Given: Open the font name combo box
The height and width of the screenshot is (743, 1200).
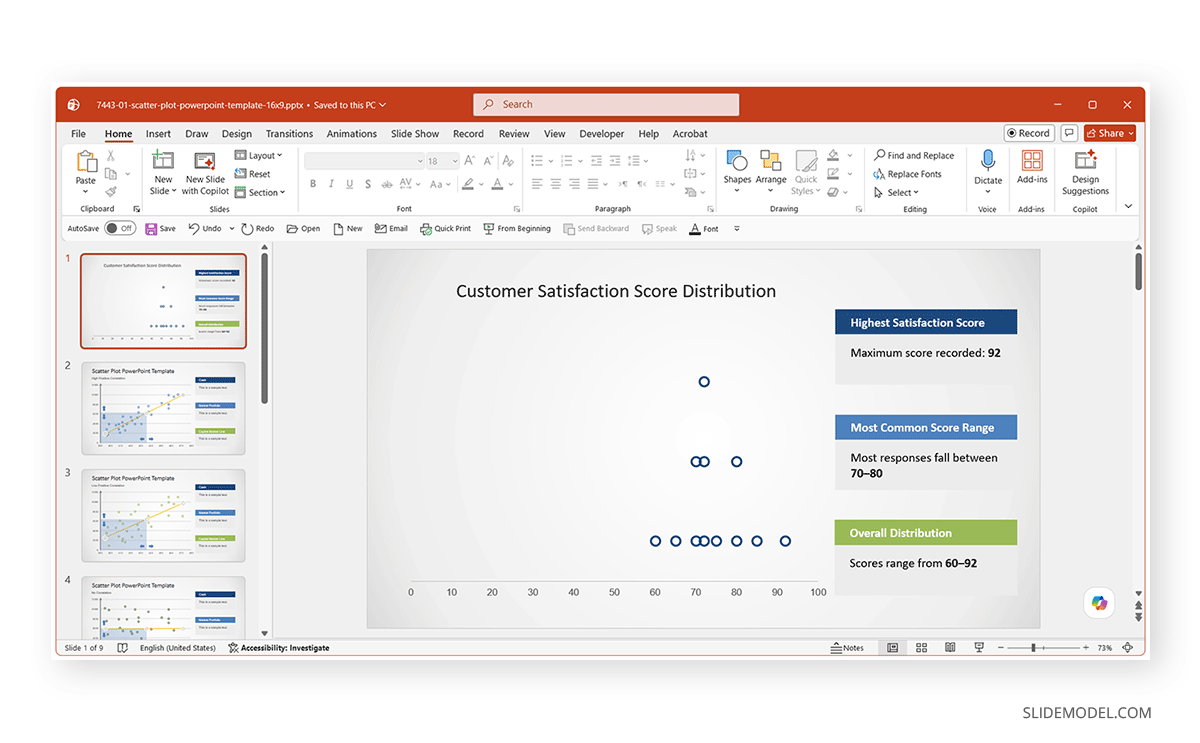Looking at the screenshot, I should pos(364,161).
